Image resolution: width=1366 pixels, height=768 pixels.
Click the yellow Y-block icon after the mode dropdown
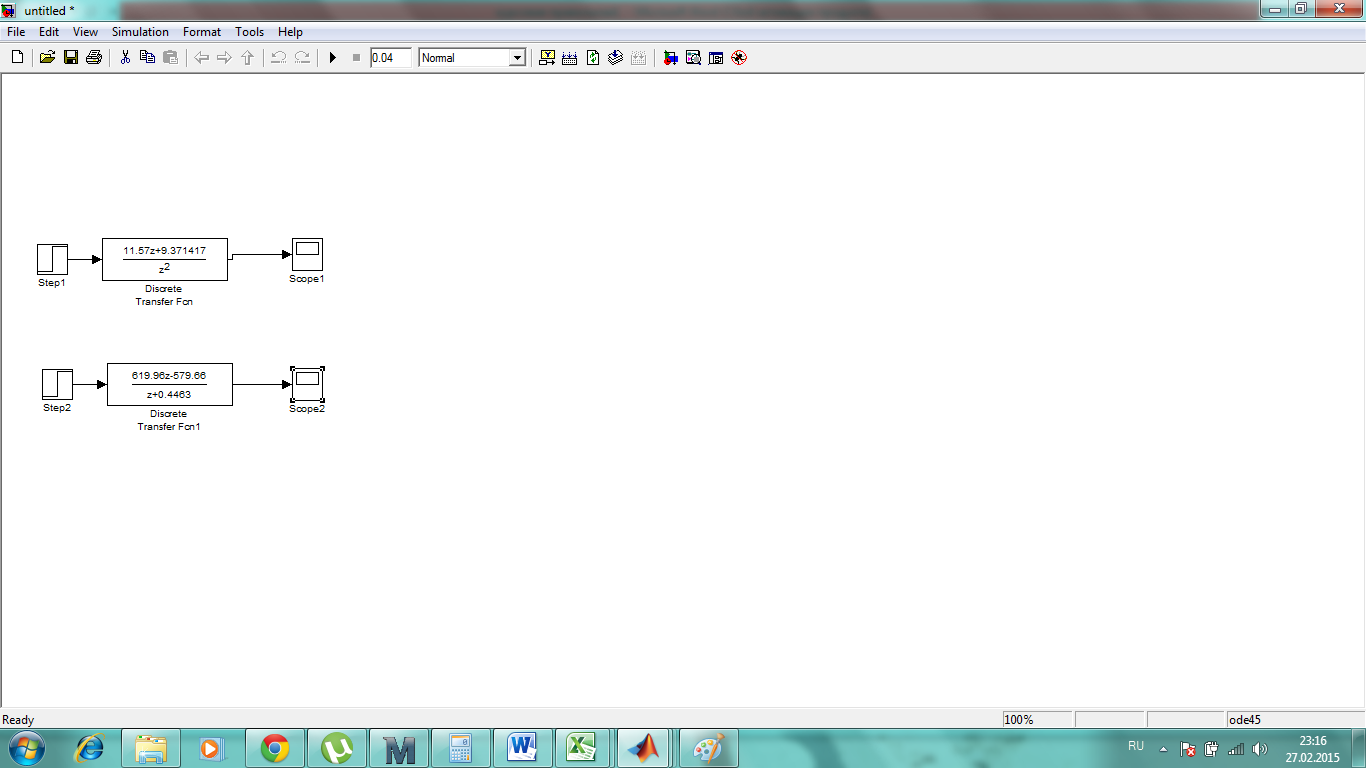coord(547,58)
